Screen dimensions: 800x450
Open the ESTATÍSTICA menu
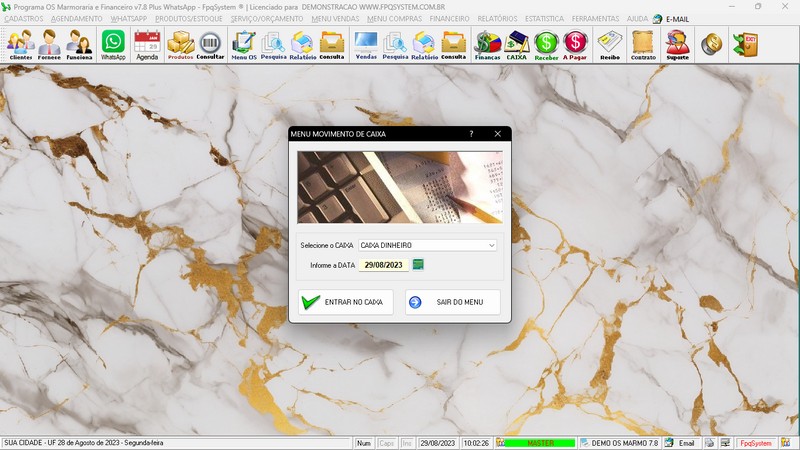544,18
